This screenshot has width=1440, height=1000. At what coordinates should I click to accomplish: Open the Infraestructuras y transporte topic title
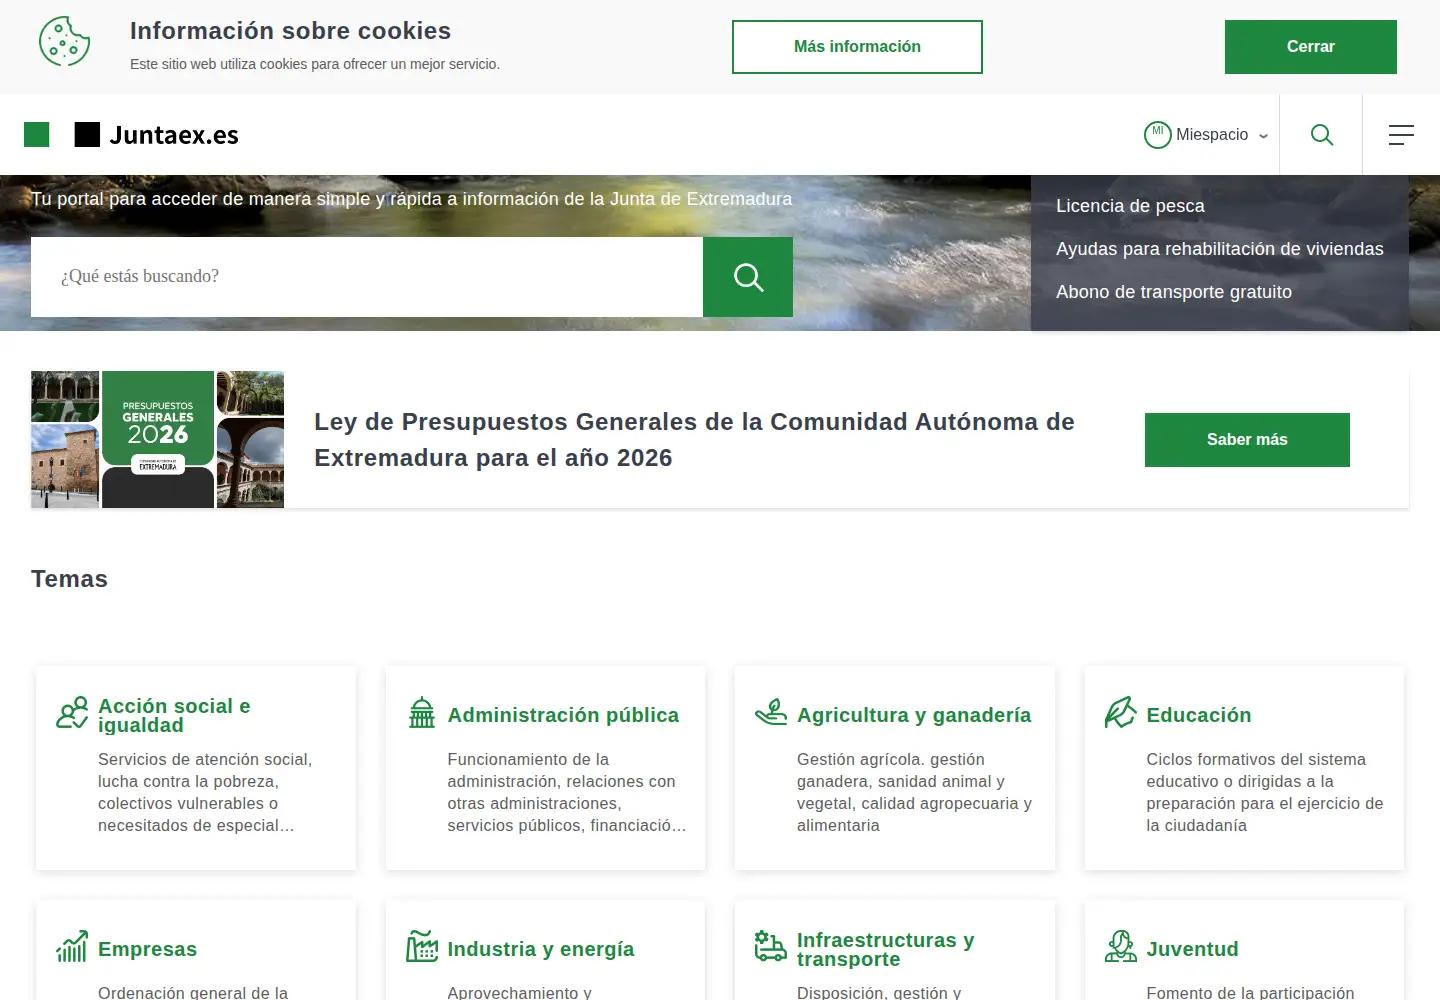885,949
